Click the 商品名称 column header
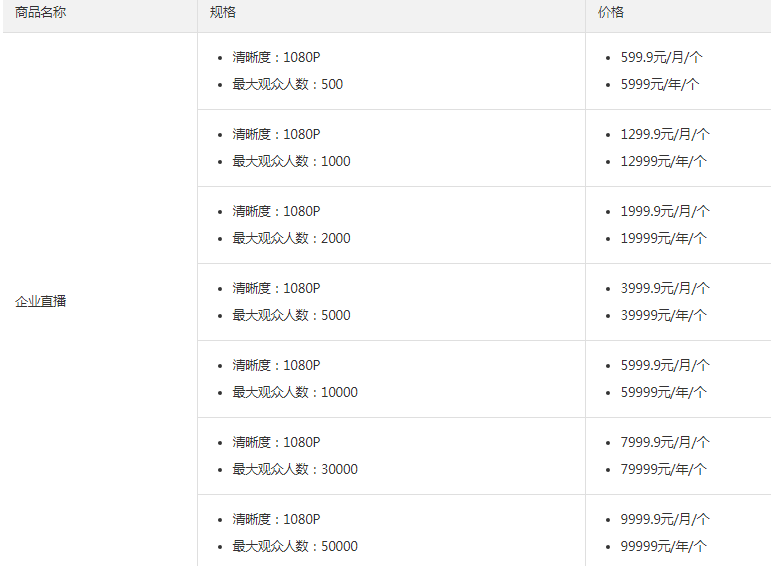This screenshot has width=771, height=566. [x=40, y=12]
